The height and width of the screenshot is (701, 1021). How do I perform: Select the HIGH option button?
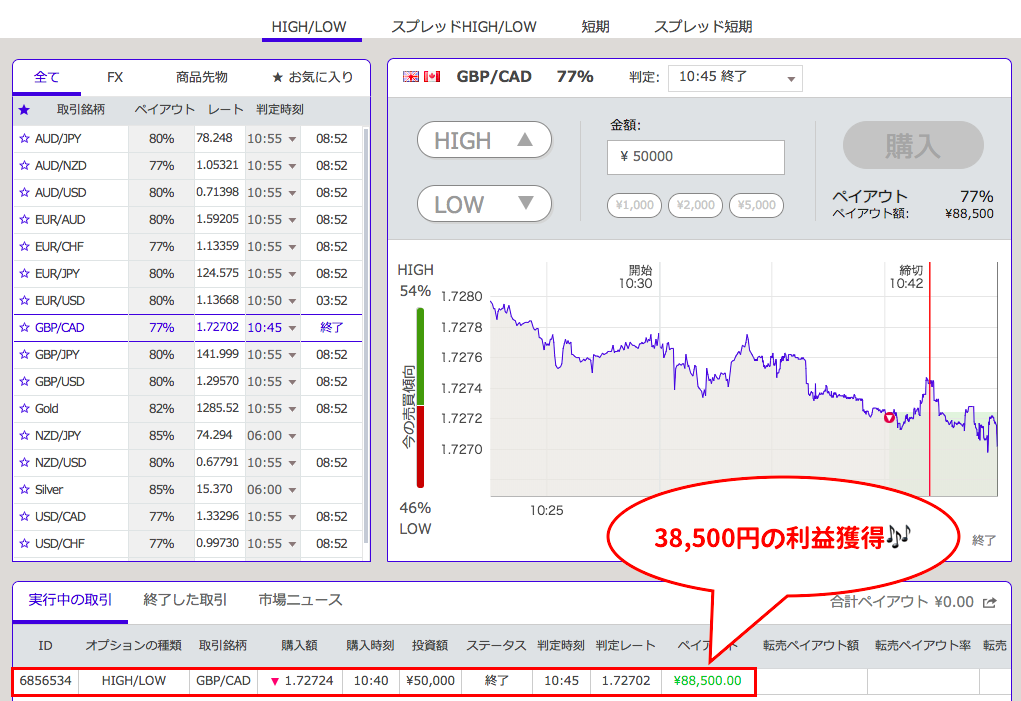tap(484, 141)
